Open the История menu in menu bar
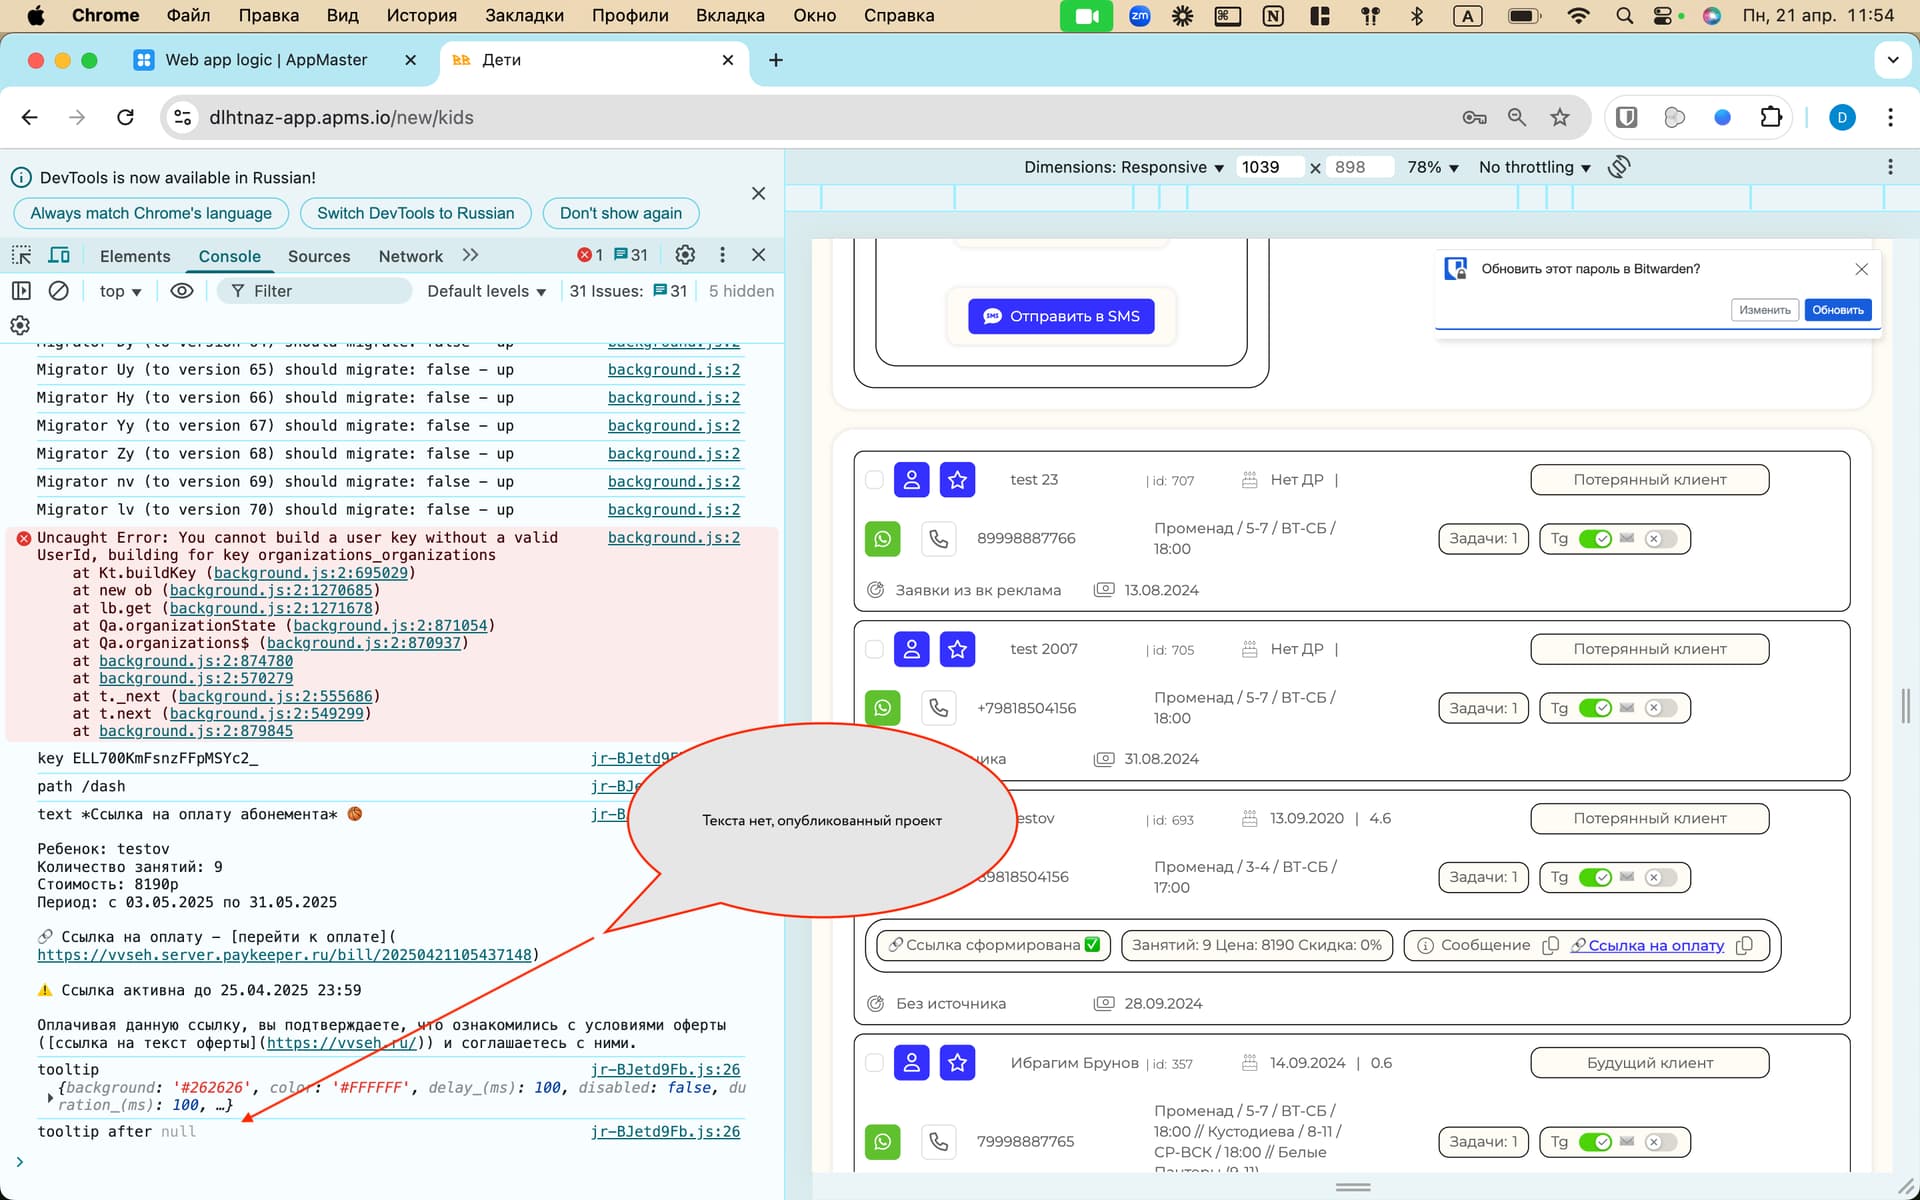This screenshot has width=1920, height=1200. (421, 15)
